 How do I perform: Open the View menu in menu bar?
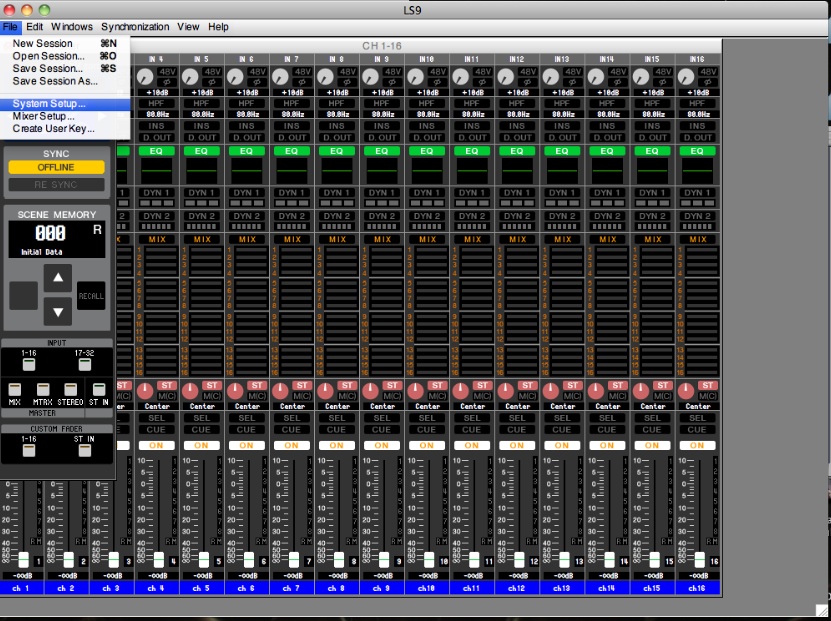click(188, 27)
